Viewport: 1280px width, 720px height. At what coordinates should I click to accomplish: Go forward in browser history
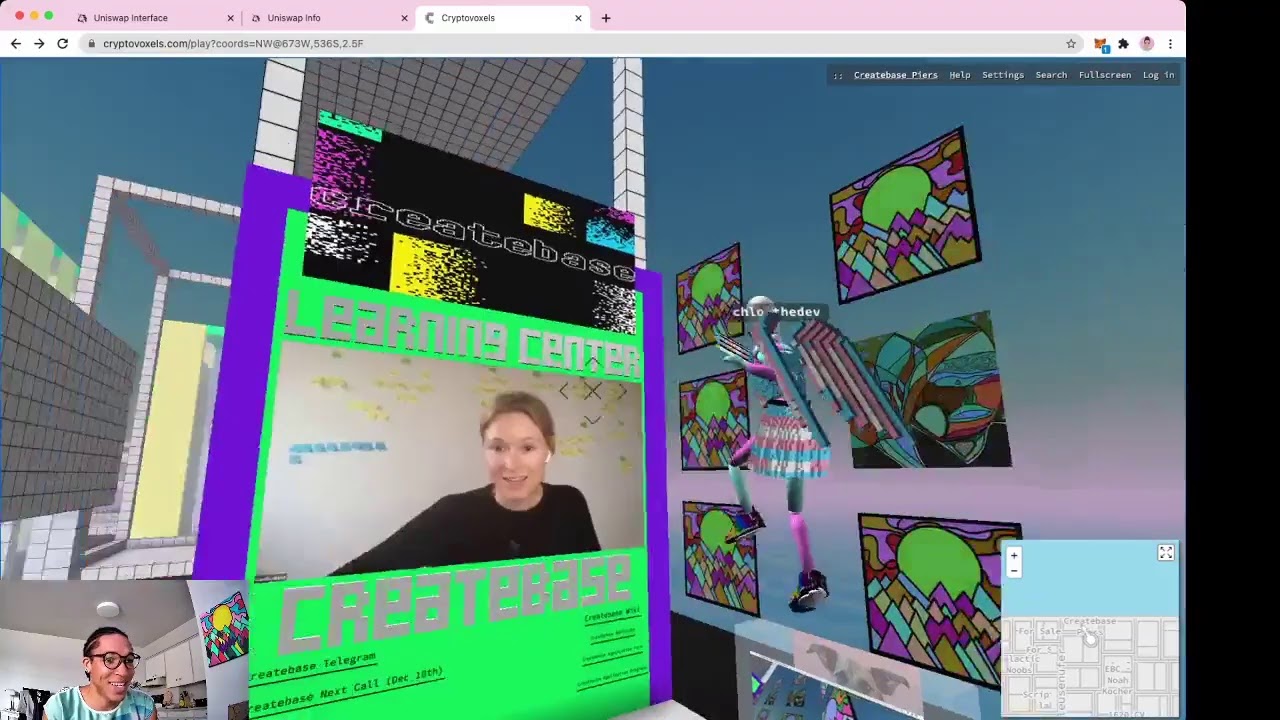(39, 44)
